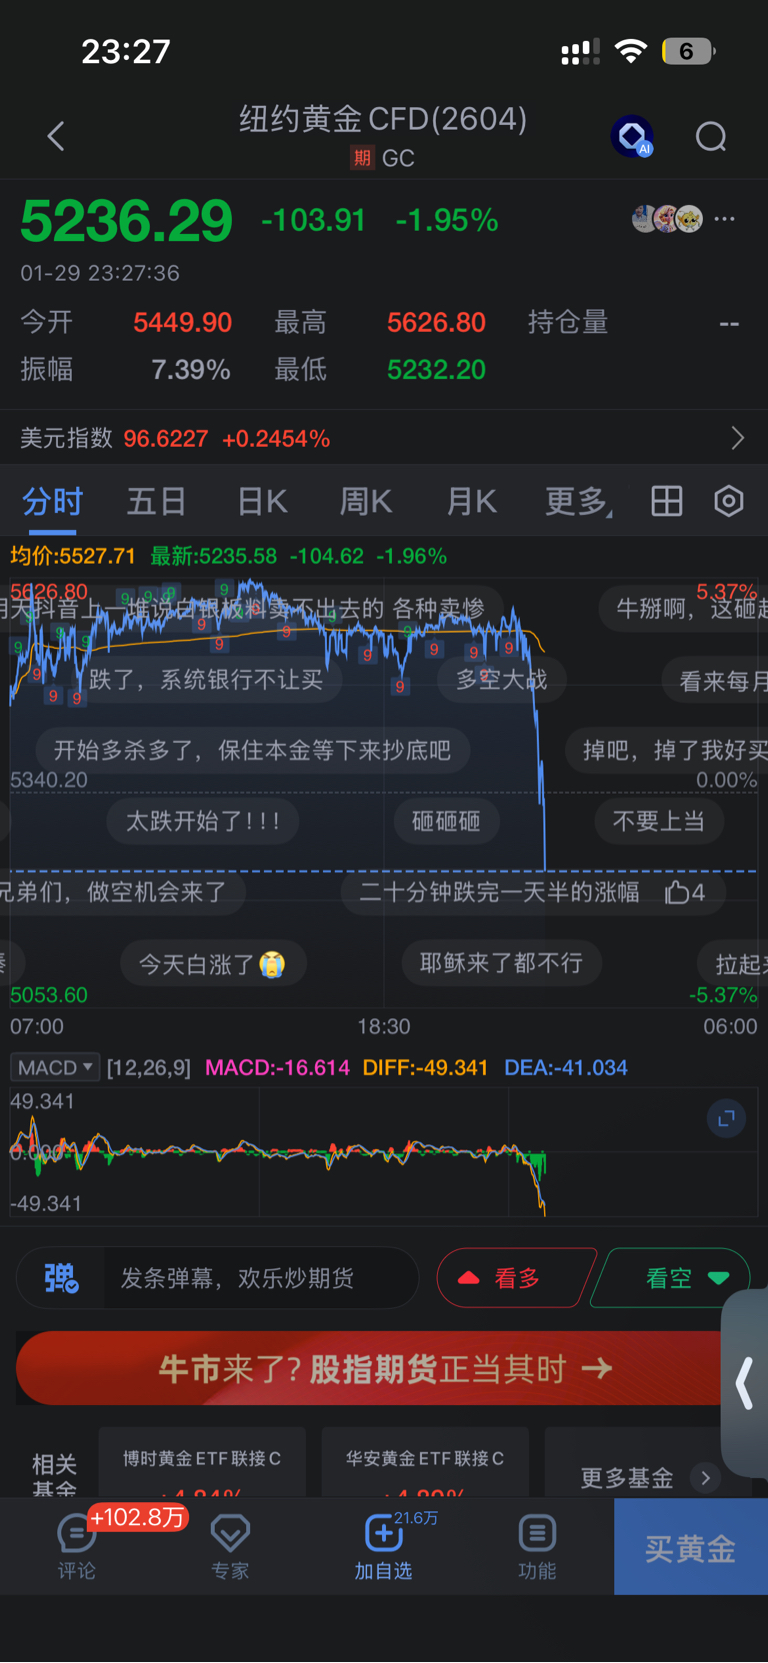This screenshot has height=1663, width=768.
Task: Open chart settings hexagon icon
Action: tap(729, 501)
